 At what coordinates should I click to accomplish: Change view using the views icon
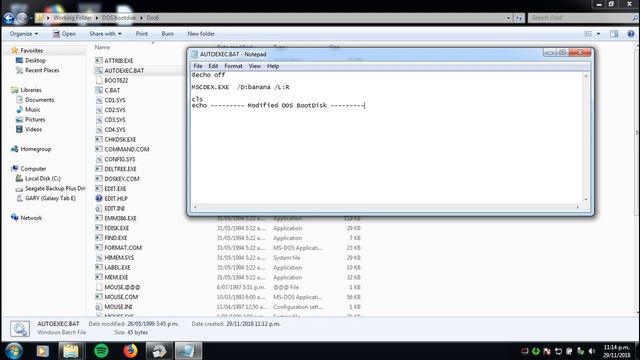coord(588,34)
